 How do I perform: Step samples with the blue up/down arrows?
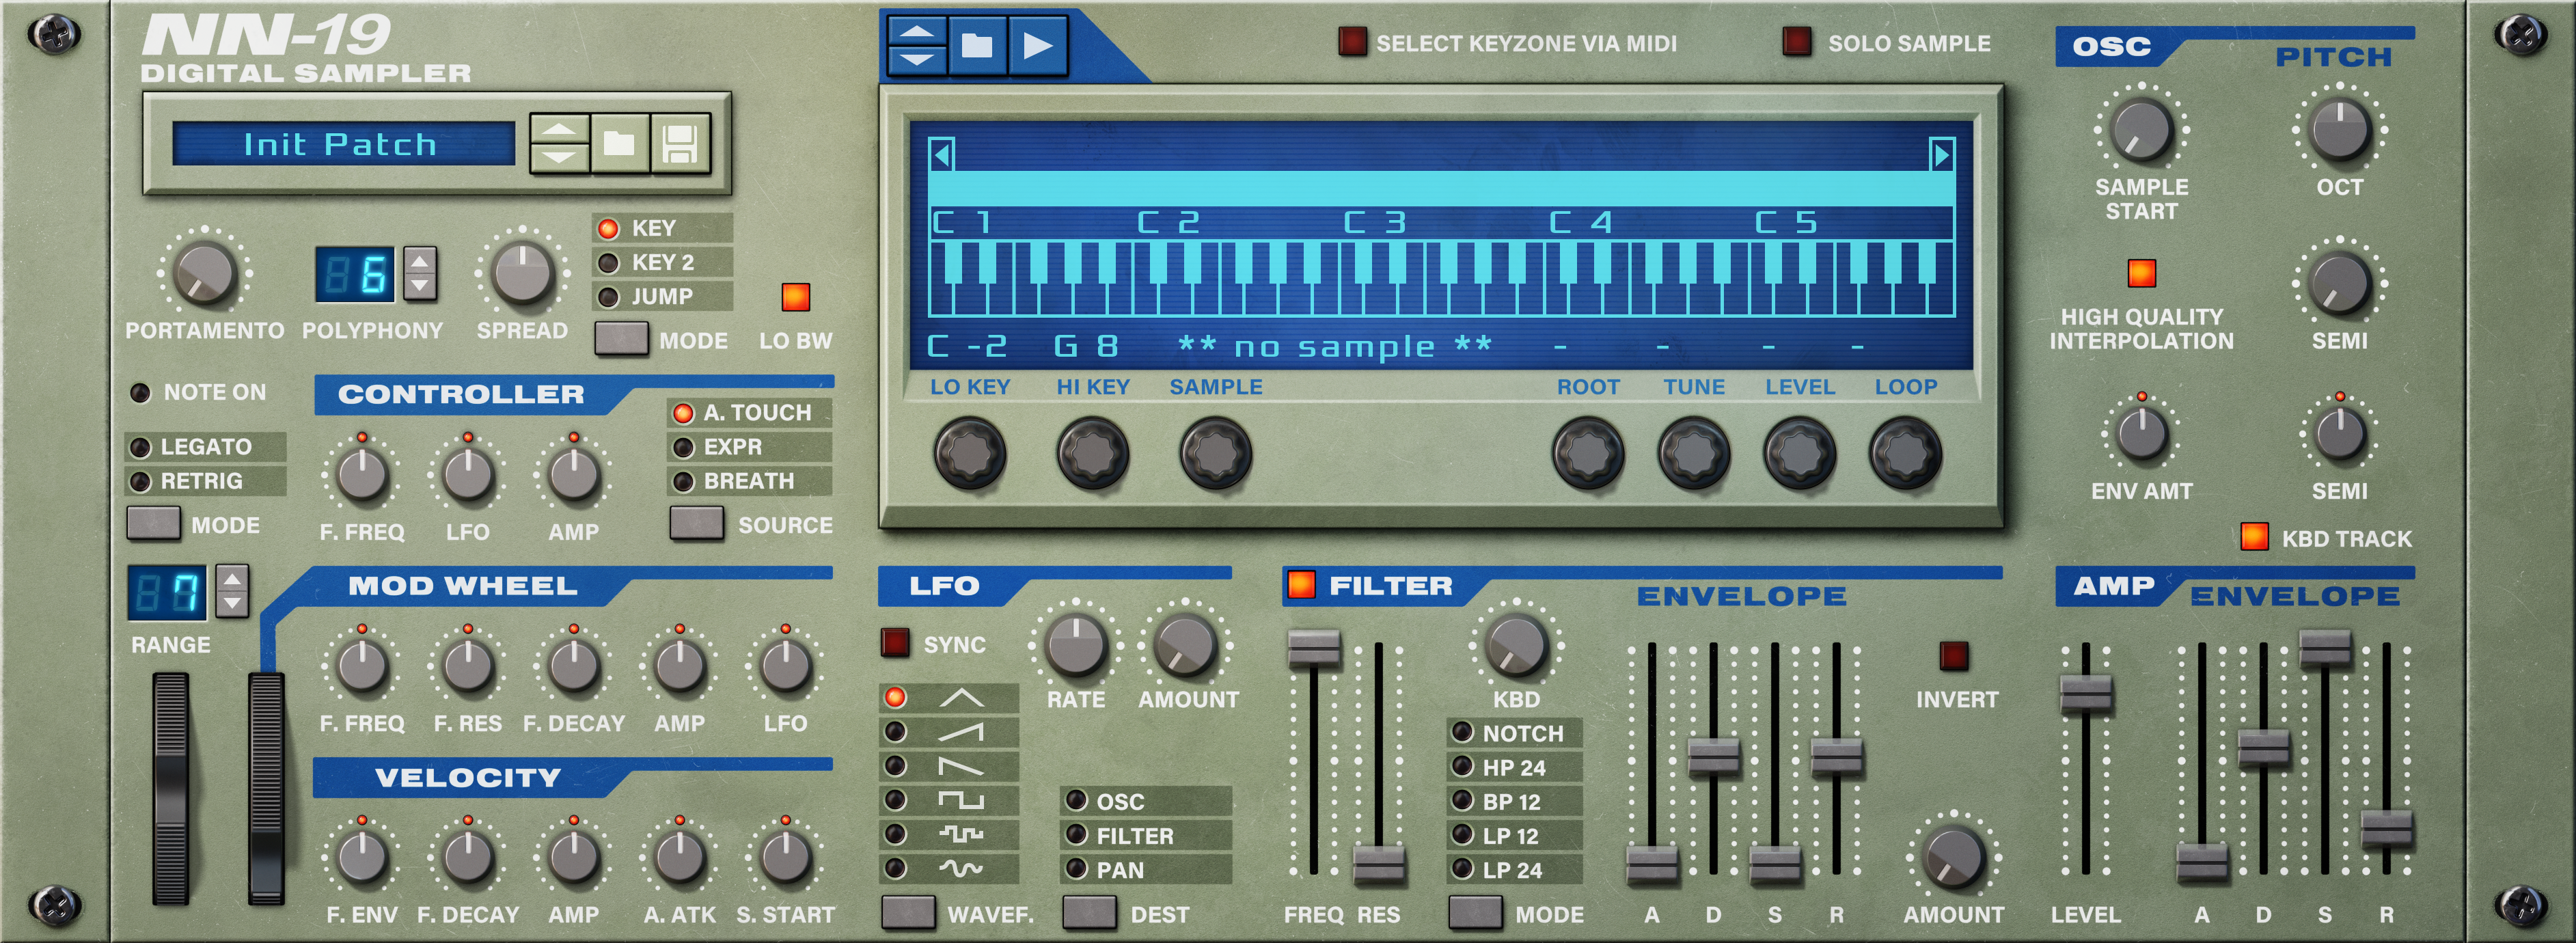click(x=917, y=45)
